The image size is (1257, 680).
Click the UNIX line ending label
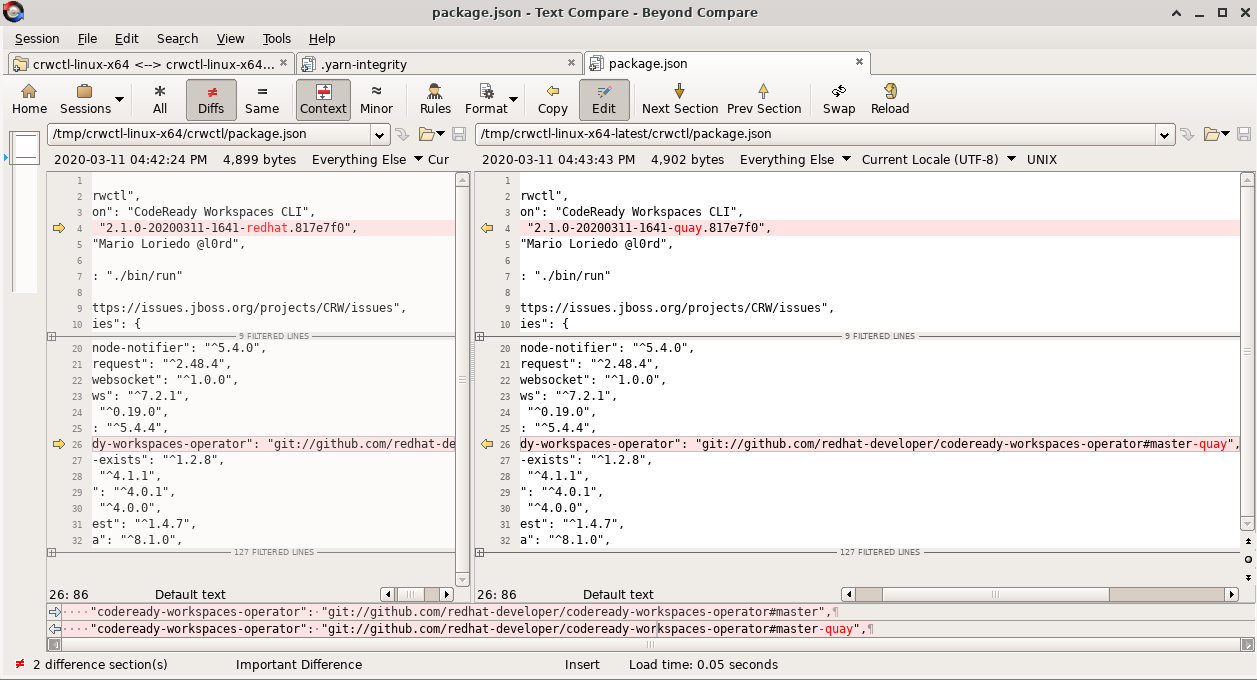[x=1042, y=160]
